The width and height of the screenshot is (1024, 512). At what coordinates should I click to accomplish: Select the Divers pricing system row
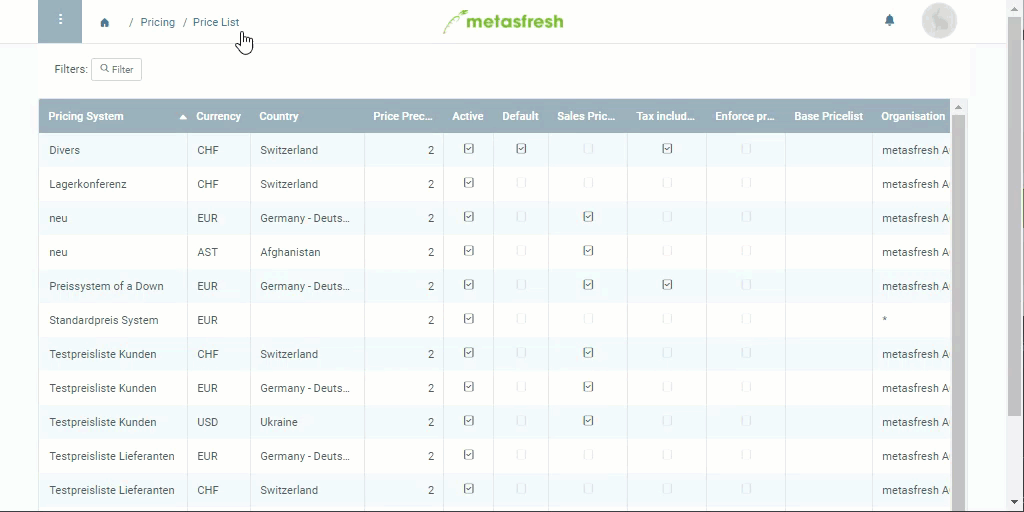click(494, 150)
